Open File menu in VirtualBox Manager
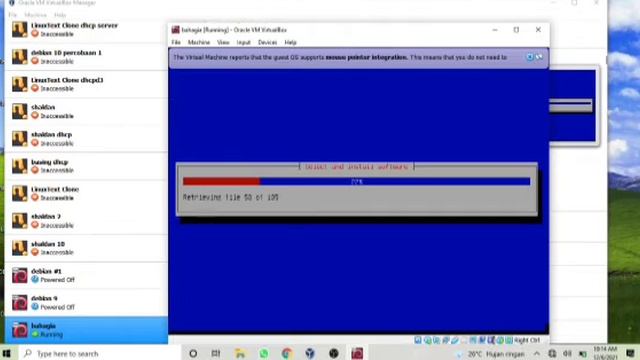This screenshot has height=360, width=640. click(x=13, y=15)
